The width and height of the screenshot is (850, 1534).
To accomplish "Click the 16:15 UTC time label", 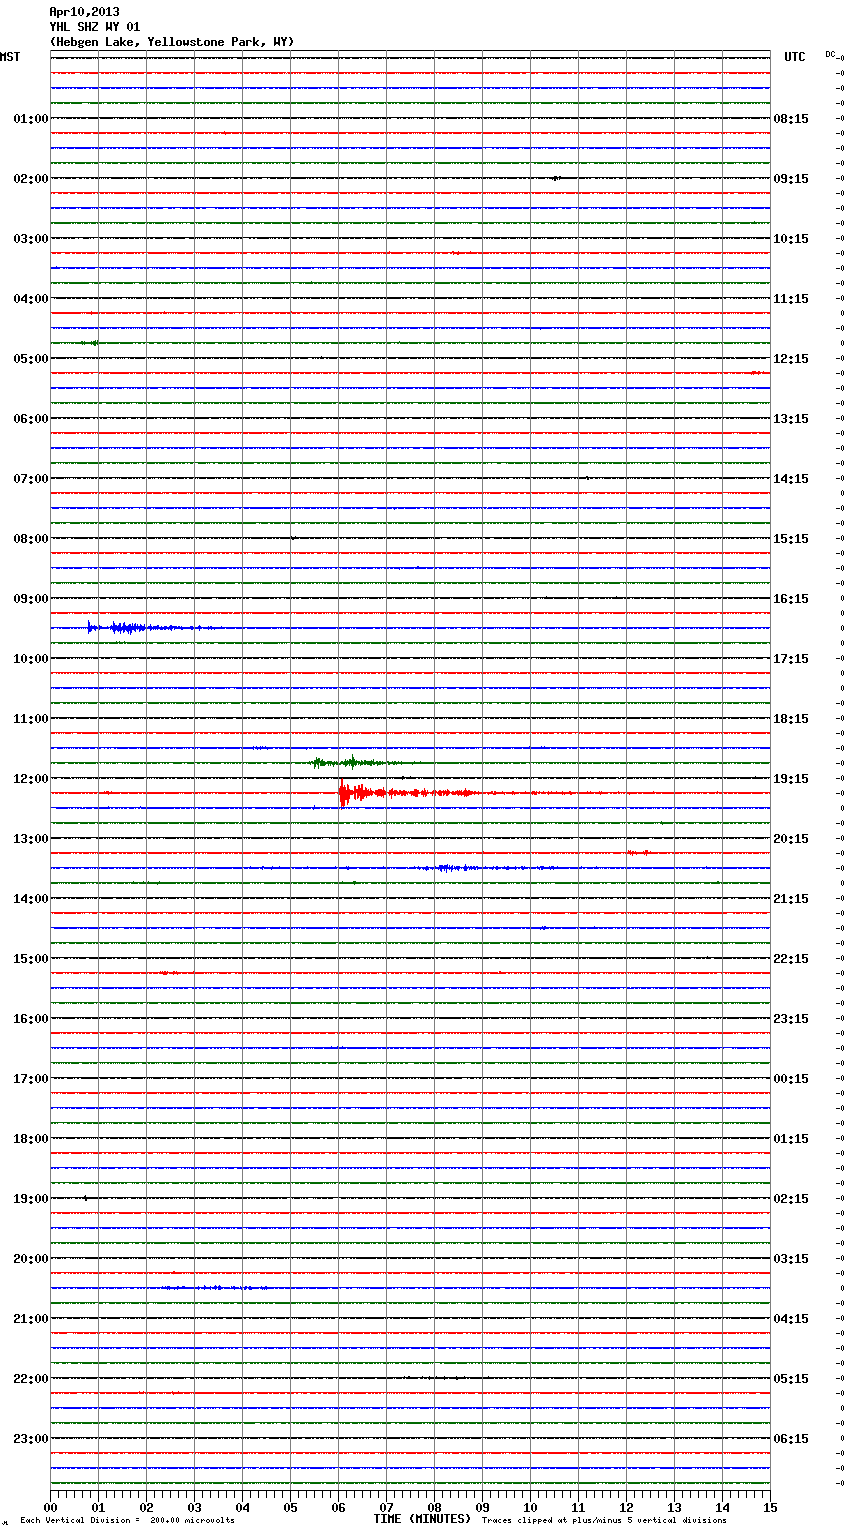I will point(791,599).
